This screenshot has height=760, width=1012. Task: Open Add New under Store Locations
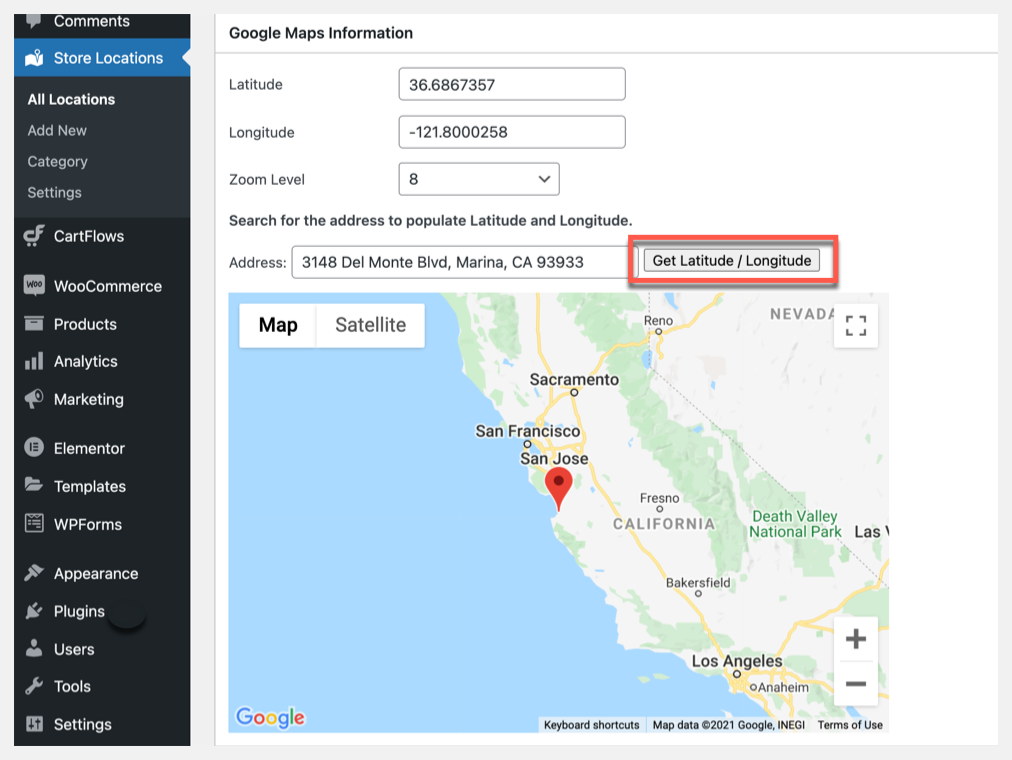click(57, 130)
